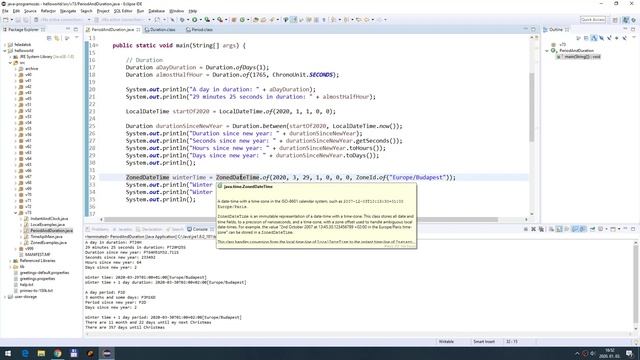Viewport: 640px width, 360px height.
Task: Select the Java perspective icon
Action: point(626,20)
